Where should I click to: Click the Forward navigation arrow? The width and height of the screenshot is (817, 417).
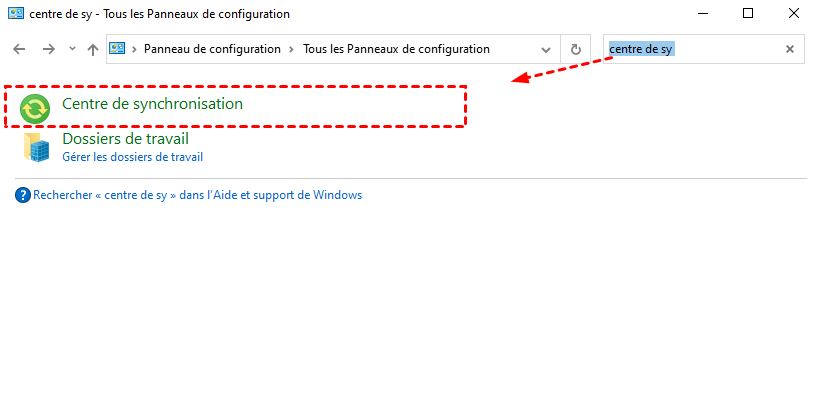pyautogui.click(x=47, y=49)
